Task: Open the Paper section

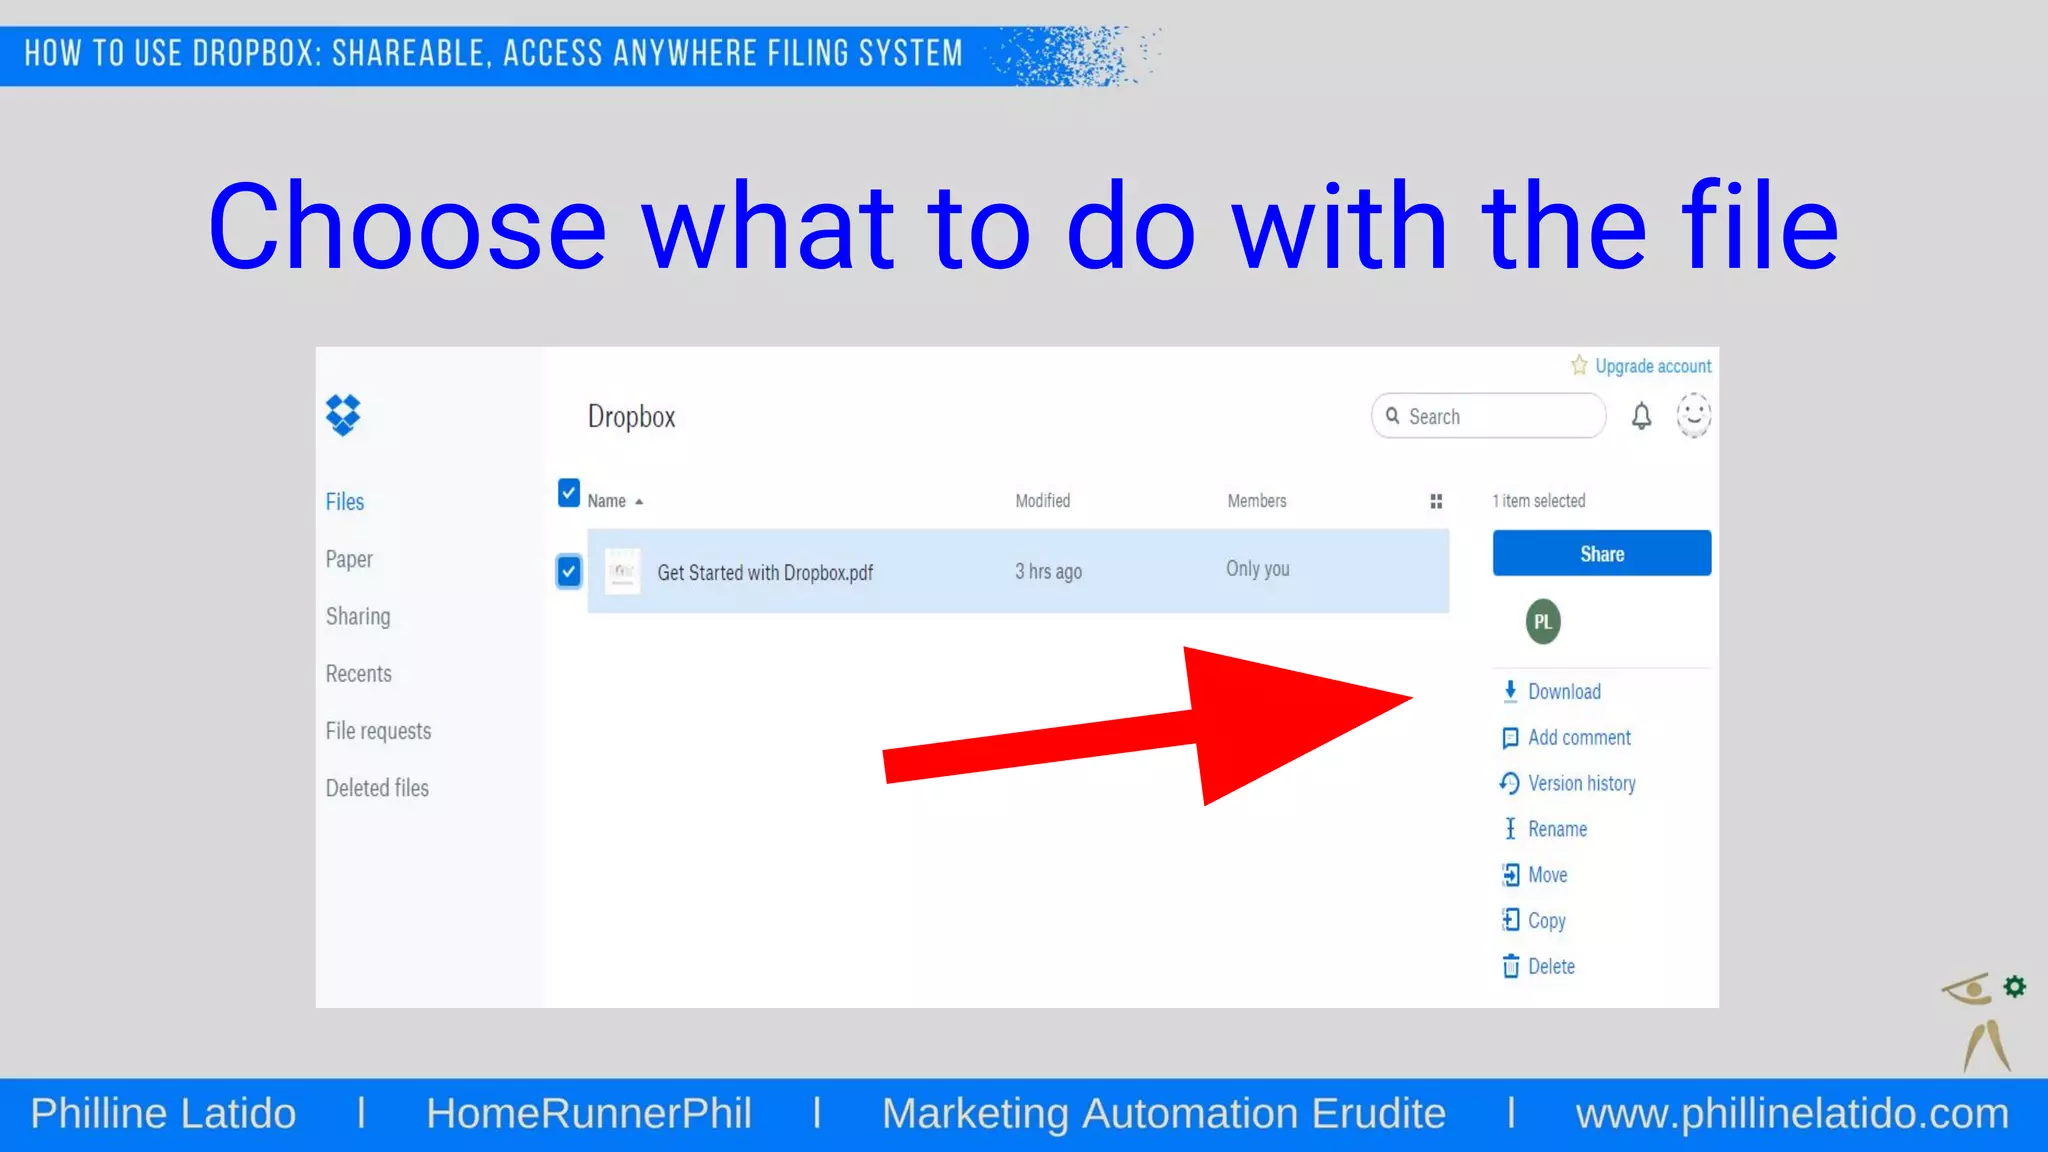Action: [349, 559]
